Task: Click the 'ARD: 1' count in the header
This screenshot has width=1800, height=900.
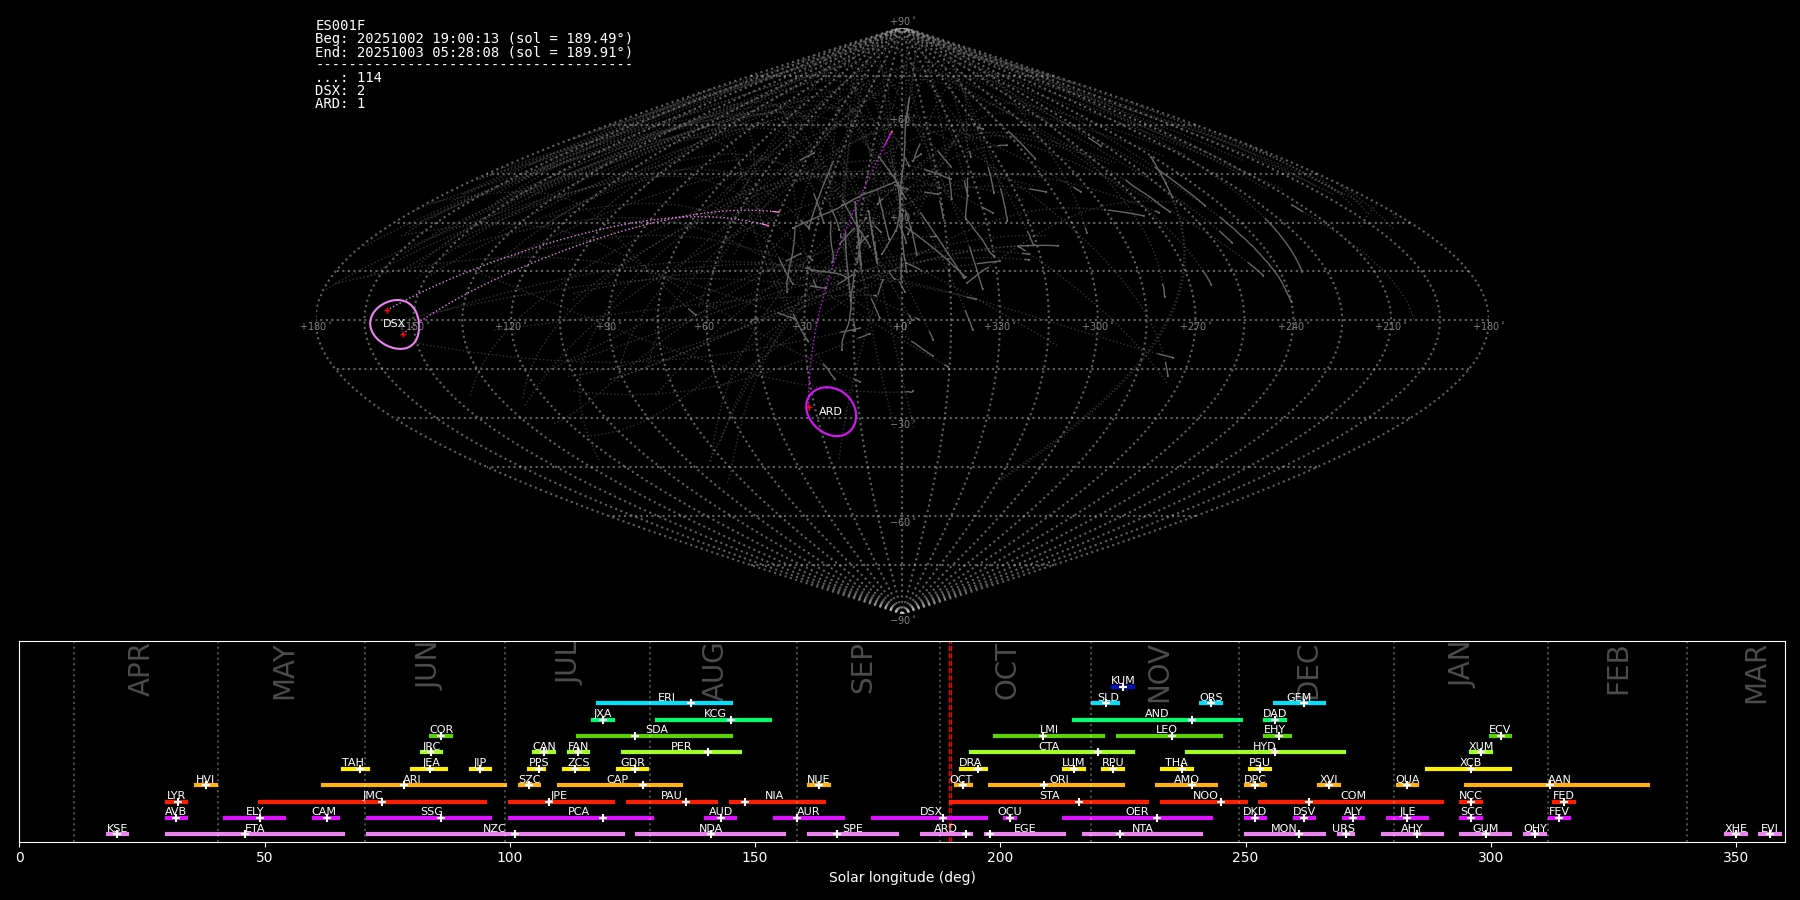Action: [x=340, y=104]
